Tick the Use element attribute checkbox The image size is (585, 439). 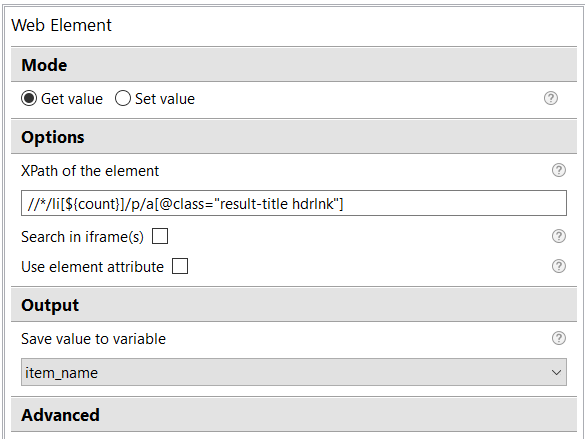click(180, 266)
